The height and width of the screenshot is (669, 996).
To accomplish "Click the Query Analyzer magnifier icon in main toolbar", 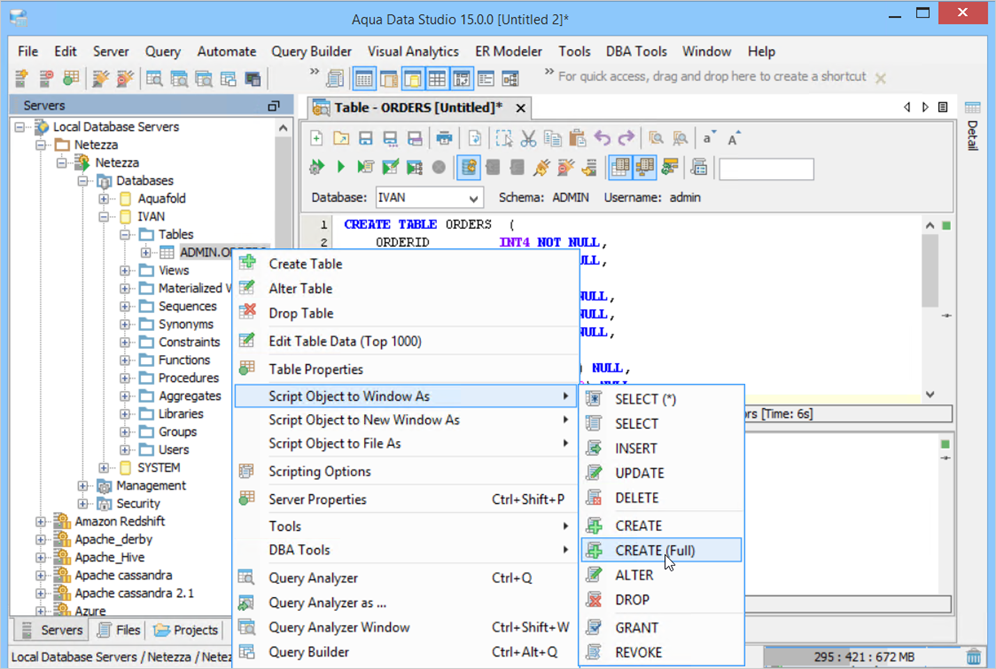I will click(x=154, y=78).
